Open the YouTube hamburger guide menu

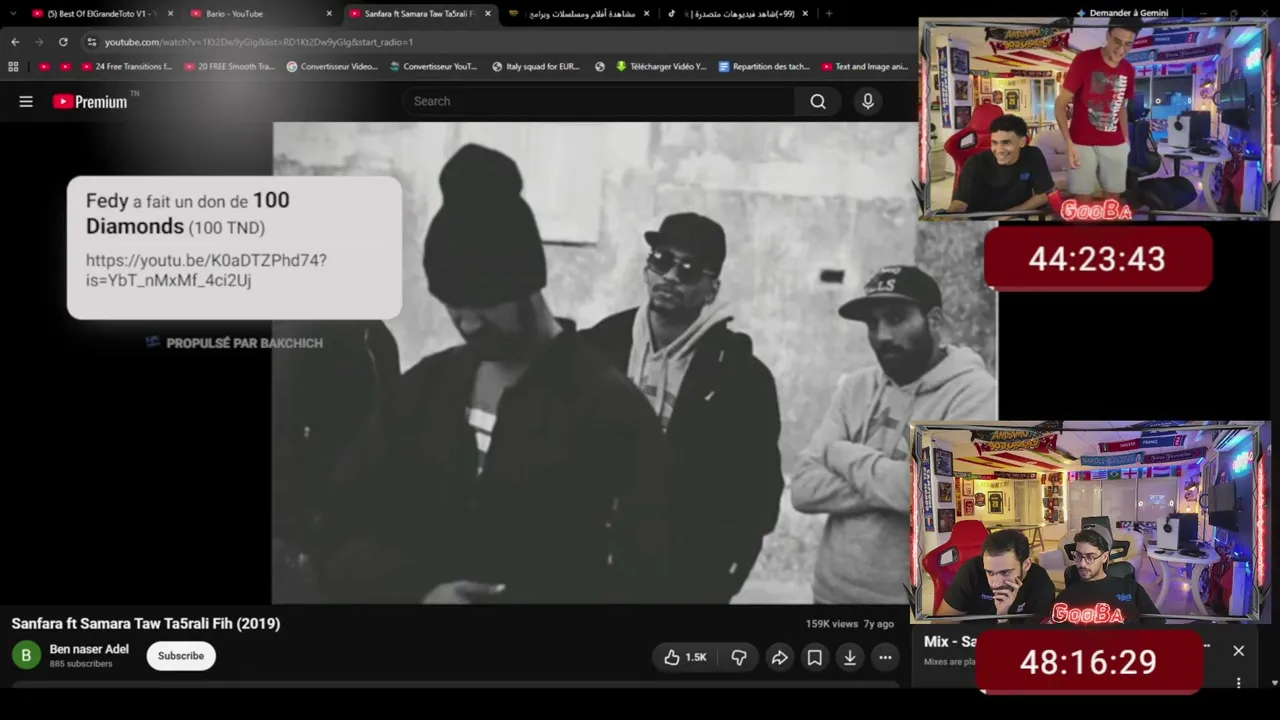point(26,101)
